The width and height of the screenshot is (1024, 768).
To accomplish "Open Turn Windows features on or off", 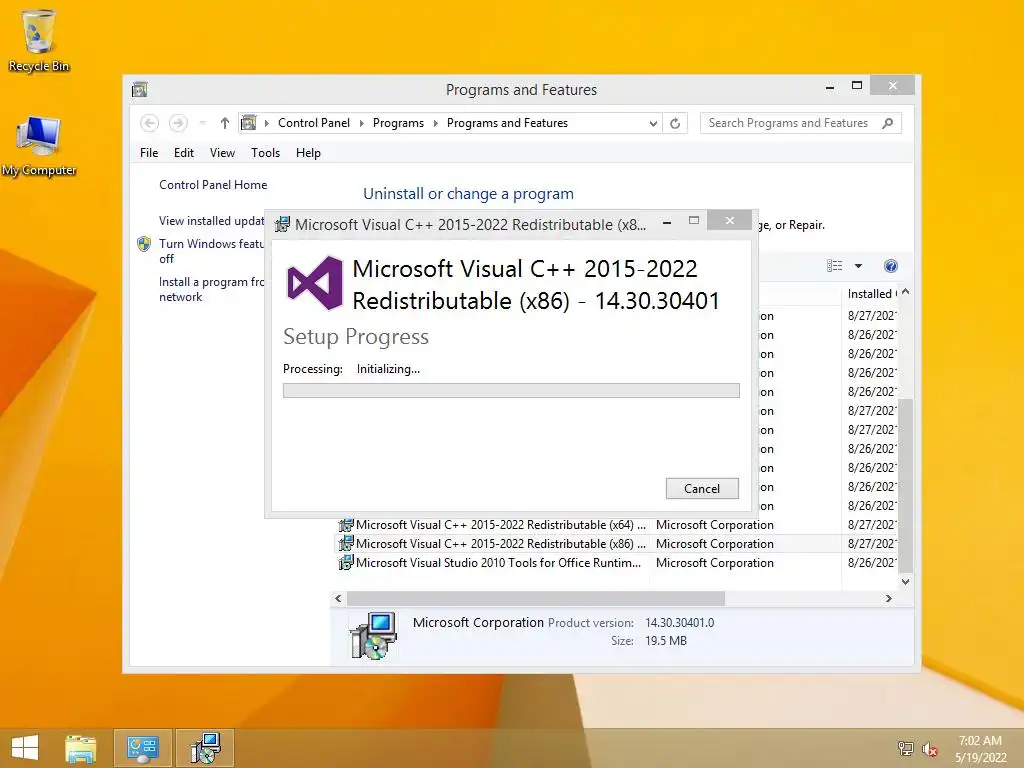I will (212, 251).
